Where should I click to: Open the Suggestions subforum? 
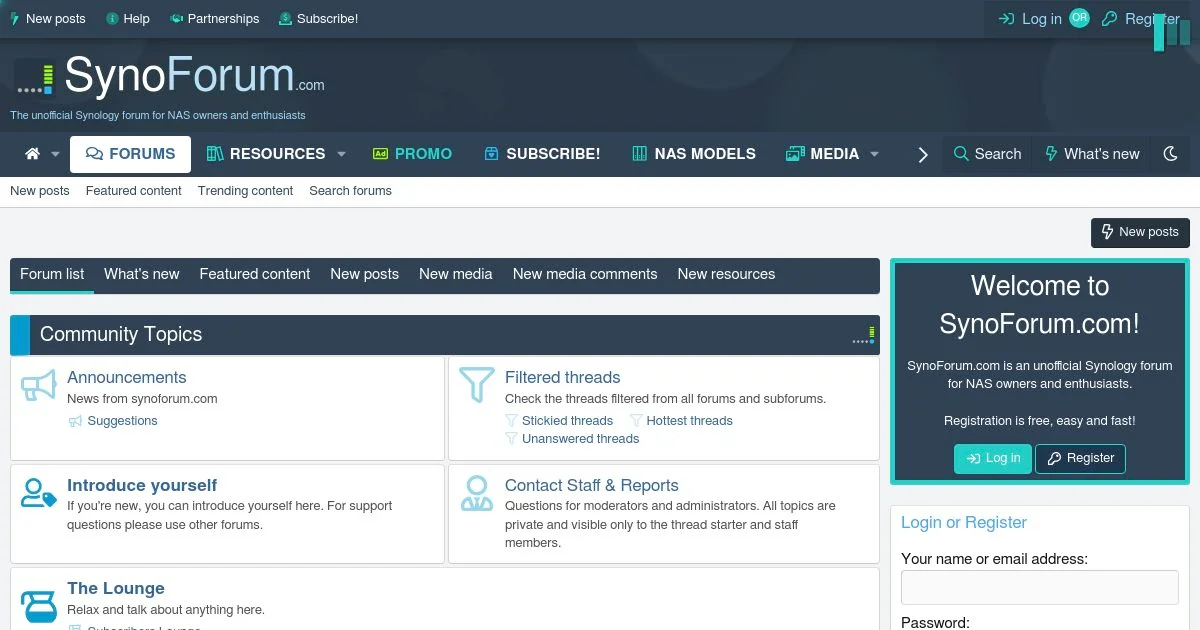click(122, 421)
